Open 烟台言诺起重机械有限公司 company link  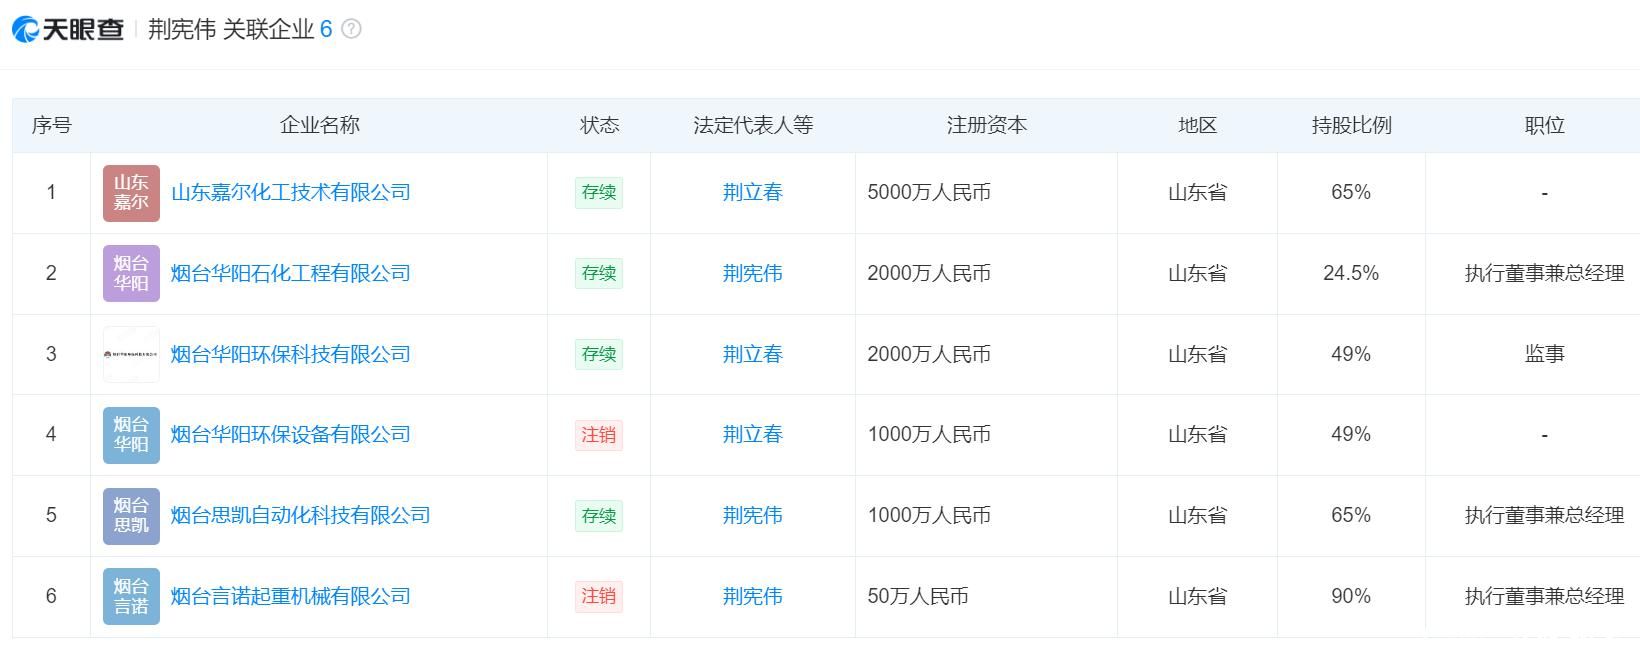291,596
